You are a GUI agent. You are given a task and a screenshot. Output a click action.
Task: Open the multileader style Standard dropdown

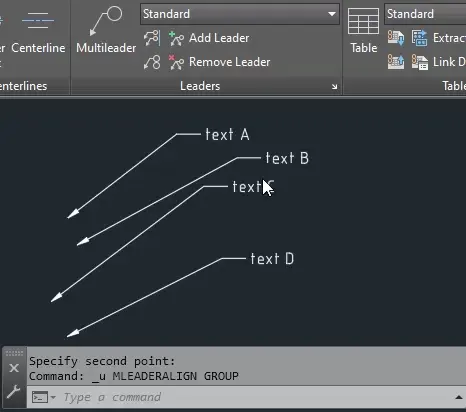point(240,14)
